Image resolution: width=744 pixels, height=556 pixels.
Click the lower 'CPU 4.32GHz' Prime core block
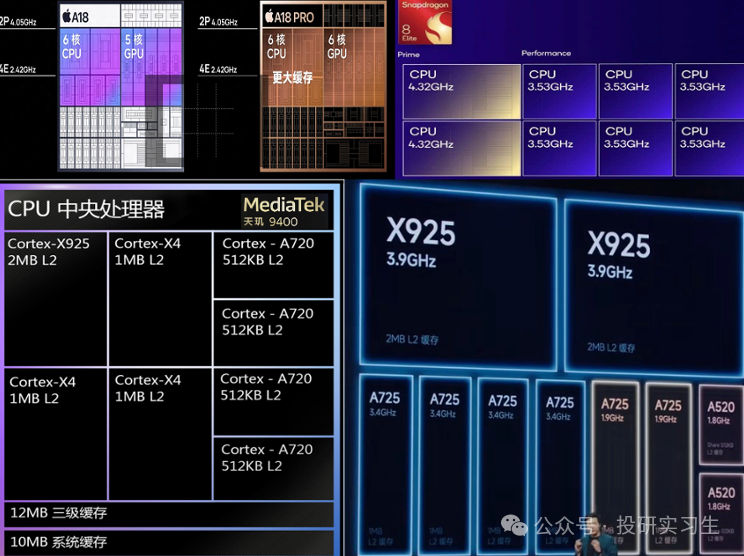click(x=462, y=148)
